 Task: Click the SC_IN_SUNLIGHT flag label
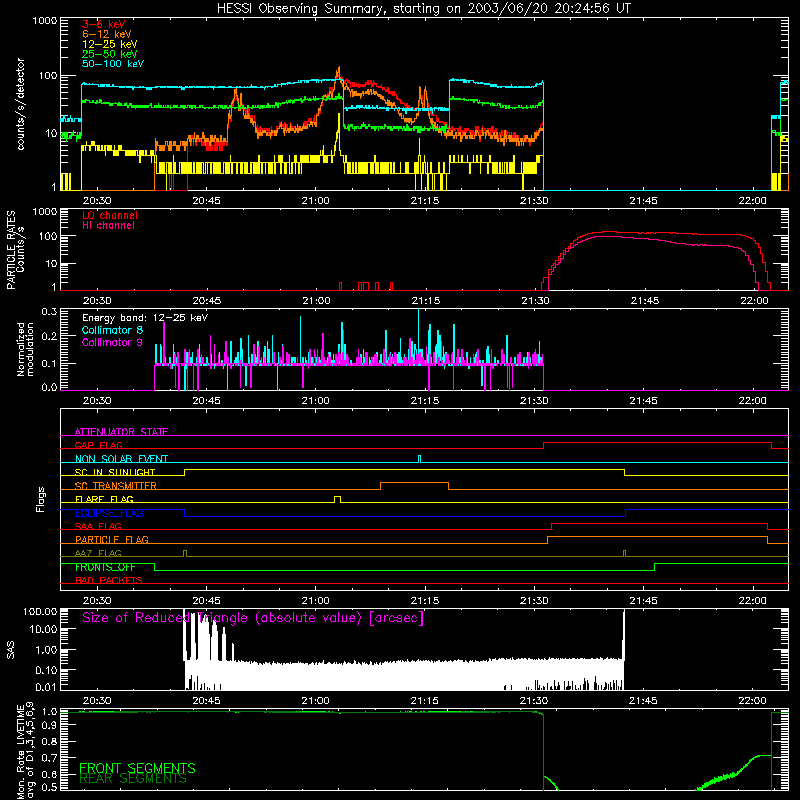point(115,472)
